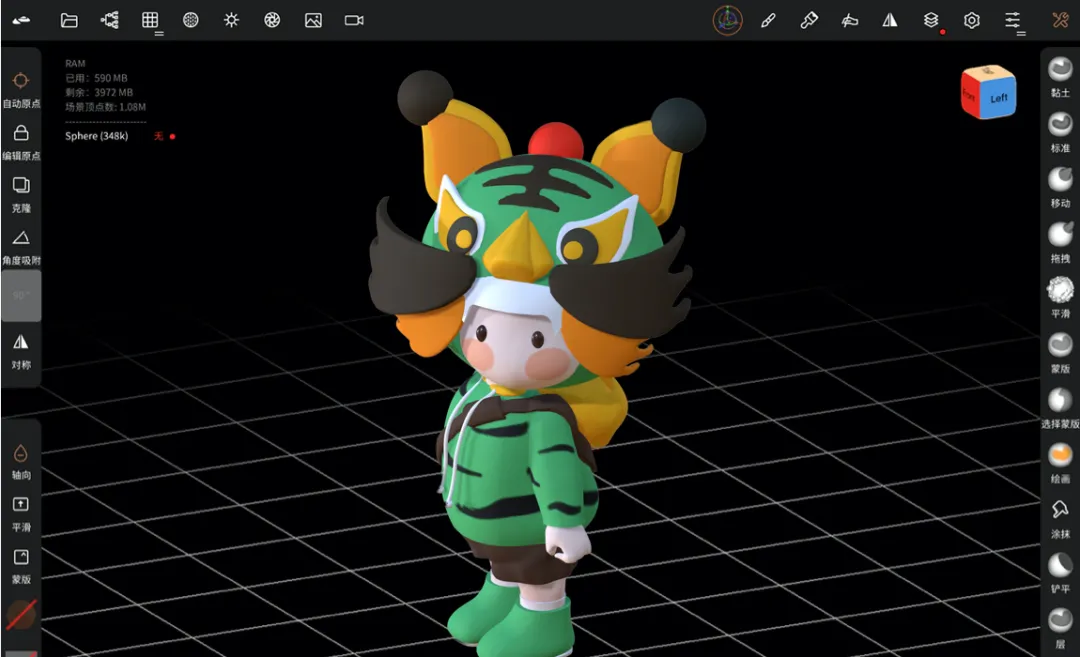
Task: Select the 涂抹 Smudge tool
Action: [1060, 517]
